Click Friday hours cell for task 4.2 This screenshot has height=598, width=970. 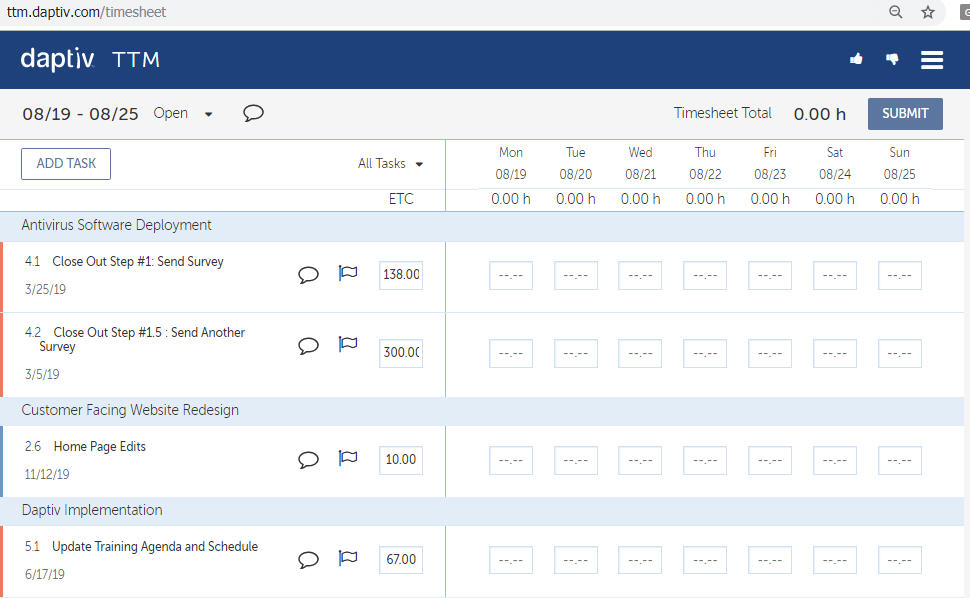(x=770, y=354)
